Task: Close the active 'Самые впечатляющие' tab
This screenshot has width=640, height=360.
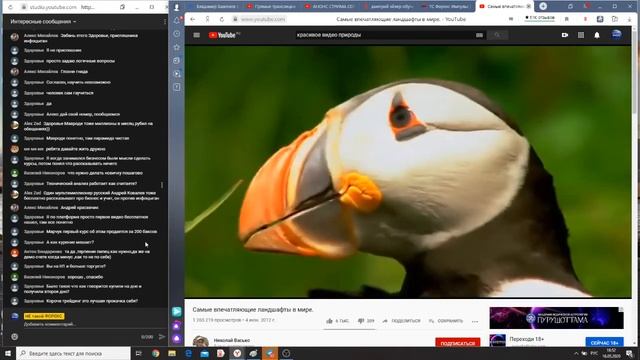Action: [x=529, y=7]
